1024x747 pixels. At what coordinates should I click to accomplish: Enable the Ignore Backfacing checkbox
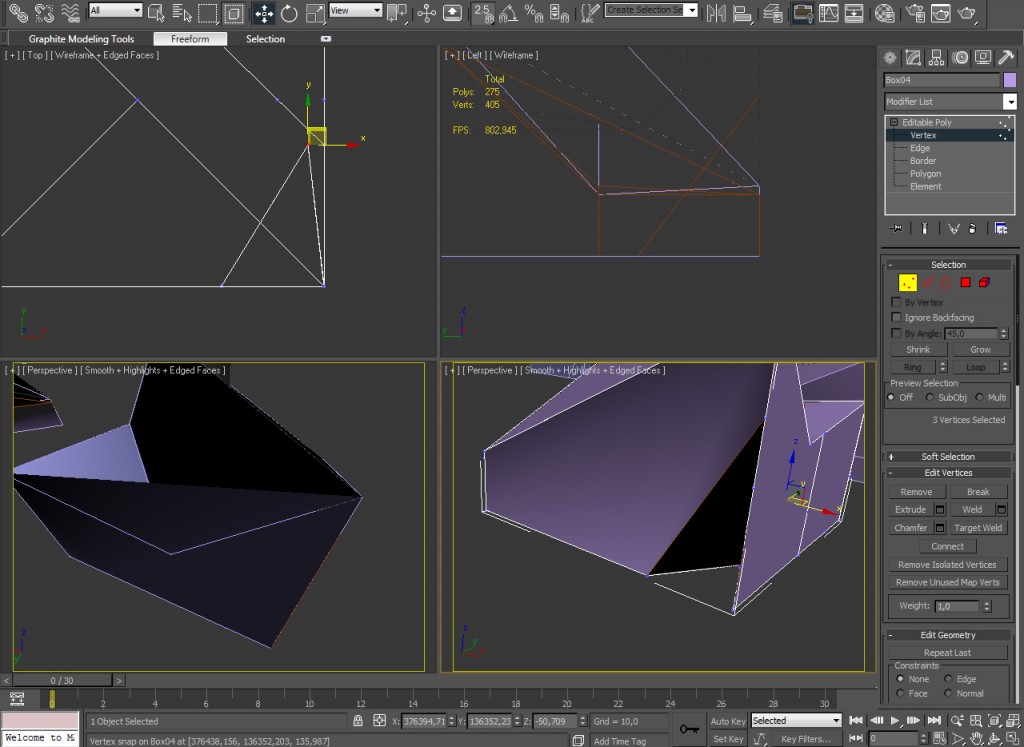(896, 317)
